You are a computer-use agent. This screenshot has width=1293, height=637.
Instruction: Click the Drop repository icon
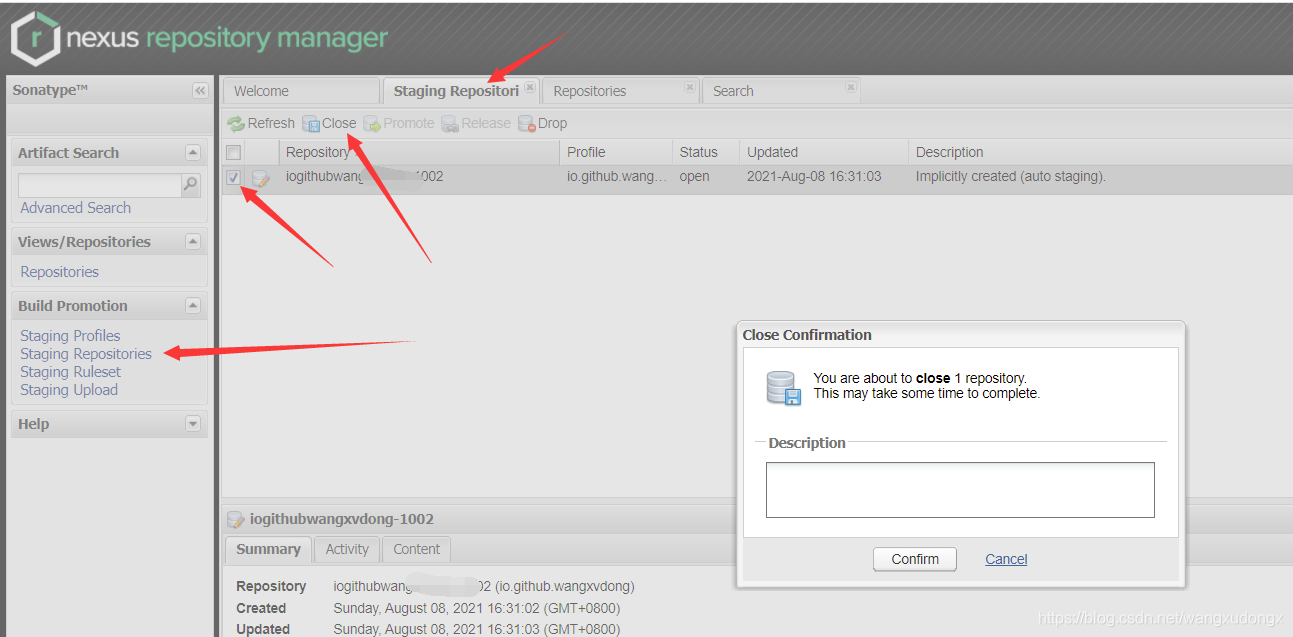tap(526, 124)
